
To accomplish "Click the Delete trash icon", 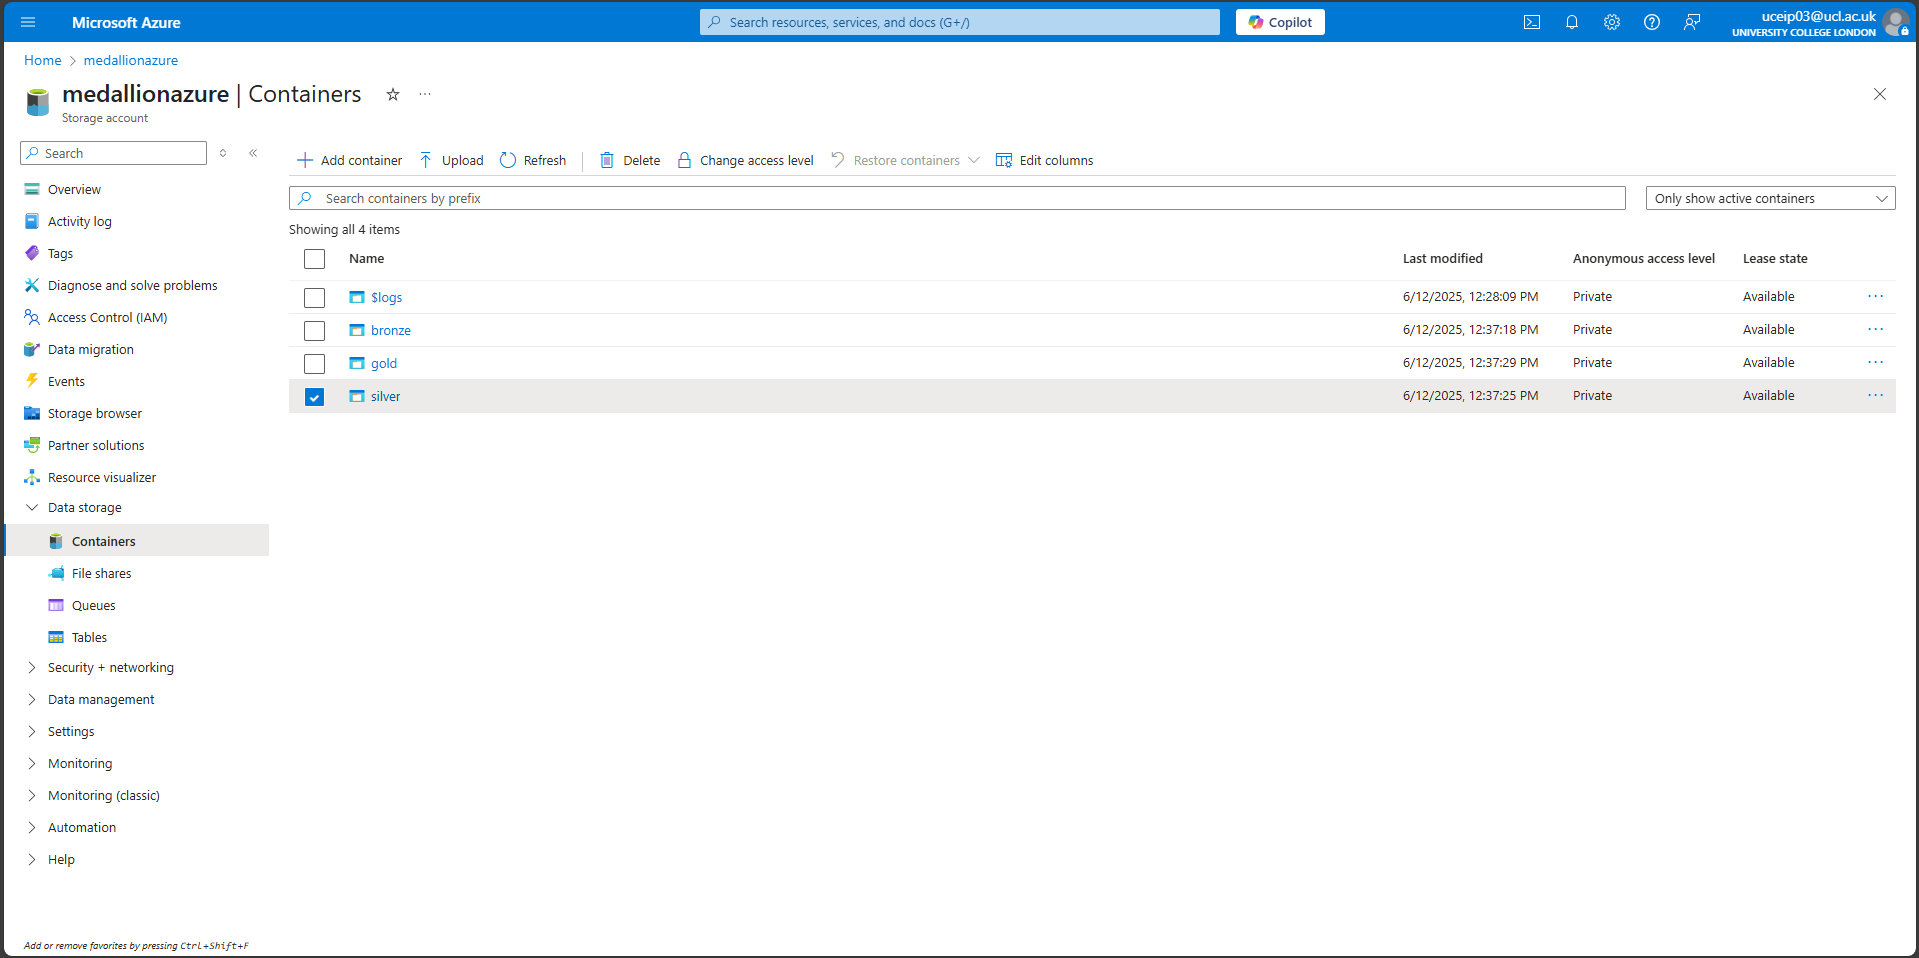I will [607, 160].
